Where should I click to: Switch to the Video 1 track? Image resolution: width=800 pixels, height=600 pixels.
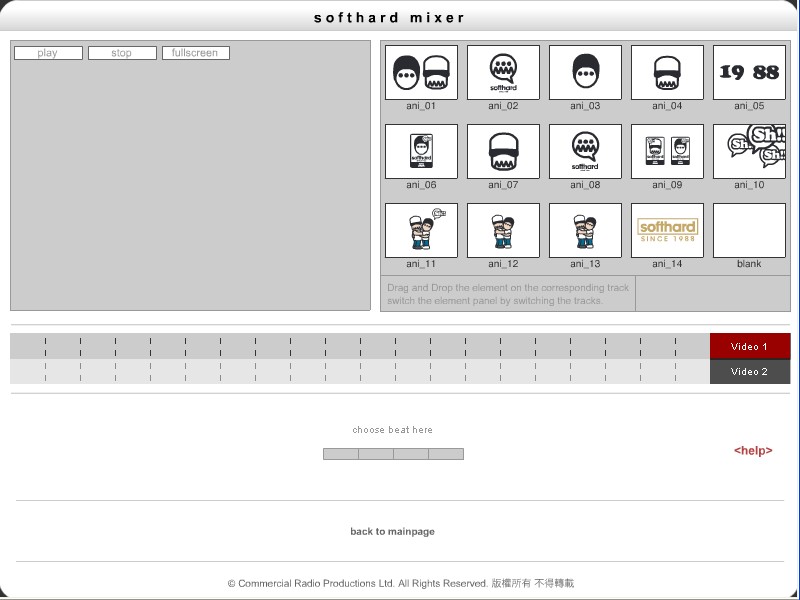[750, 346]
